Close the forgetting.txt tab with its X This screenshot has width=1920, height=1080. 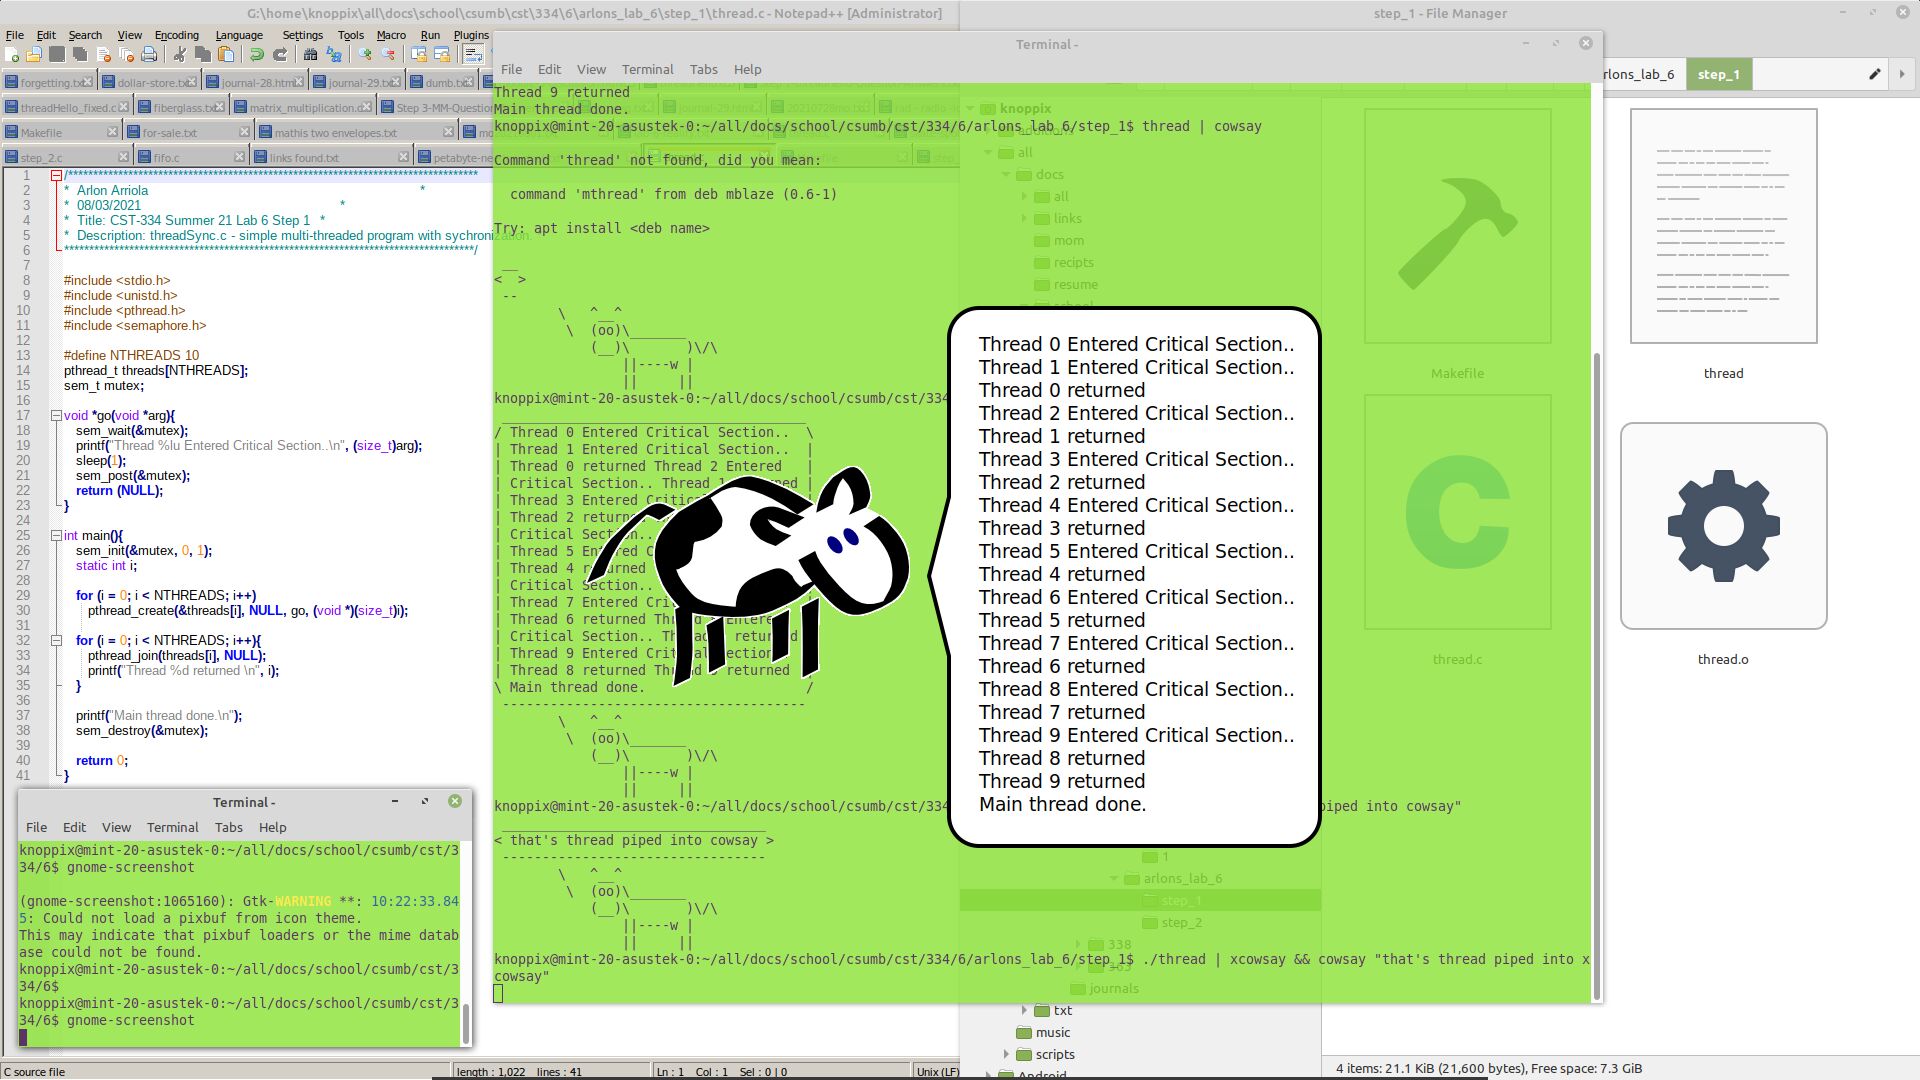coord(88,82)
